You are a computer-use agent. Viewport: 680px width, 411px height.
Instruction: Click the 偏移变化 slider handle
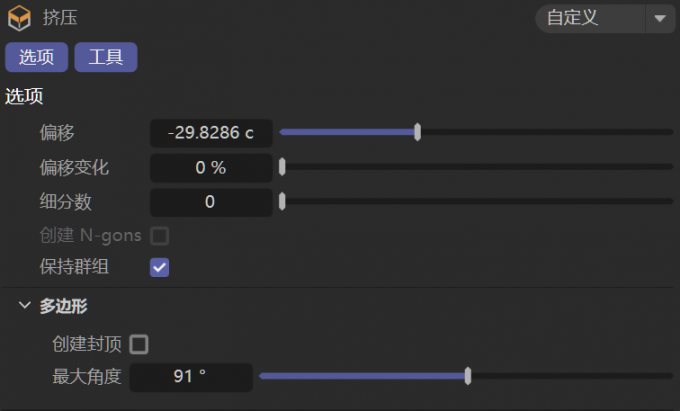click(282, 166)
